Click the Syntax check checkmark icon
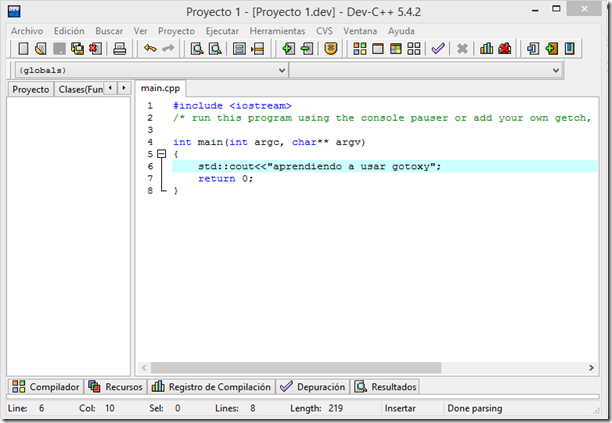 [x=438, y=49]
